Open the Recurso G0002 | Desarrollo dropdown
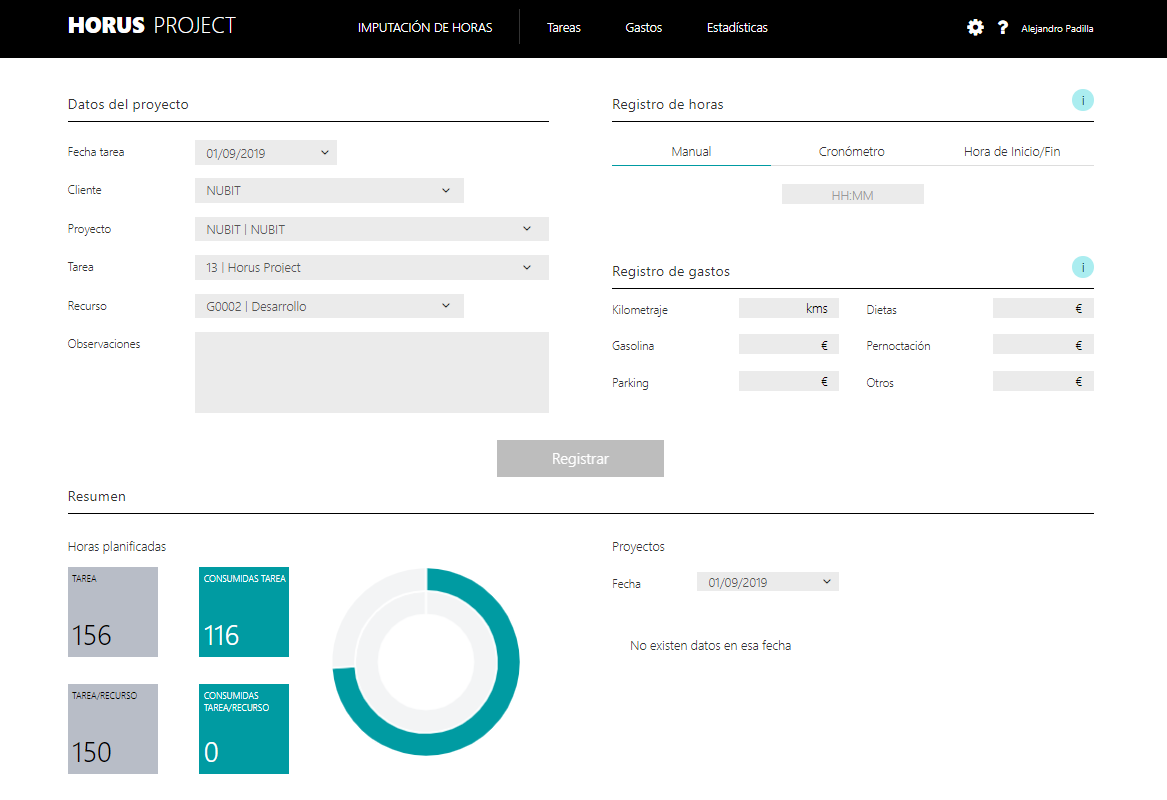 [x=329, y=306]
